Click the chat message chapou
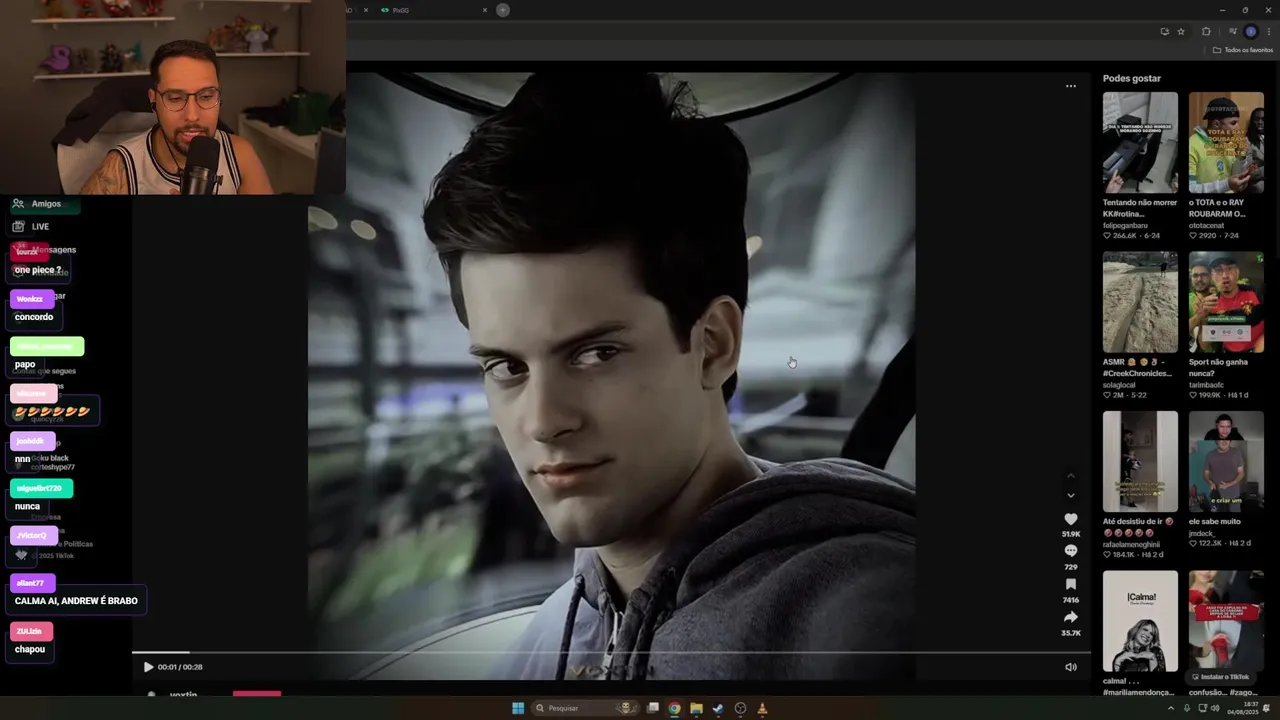 30,649
